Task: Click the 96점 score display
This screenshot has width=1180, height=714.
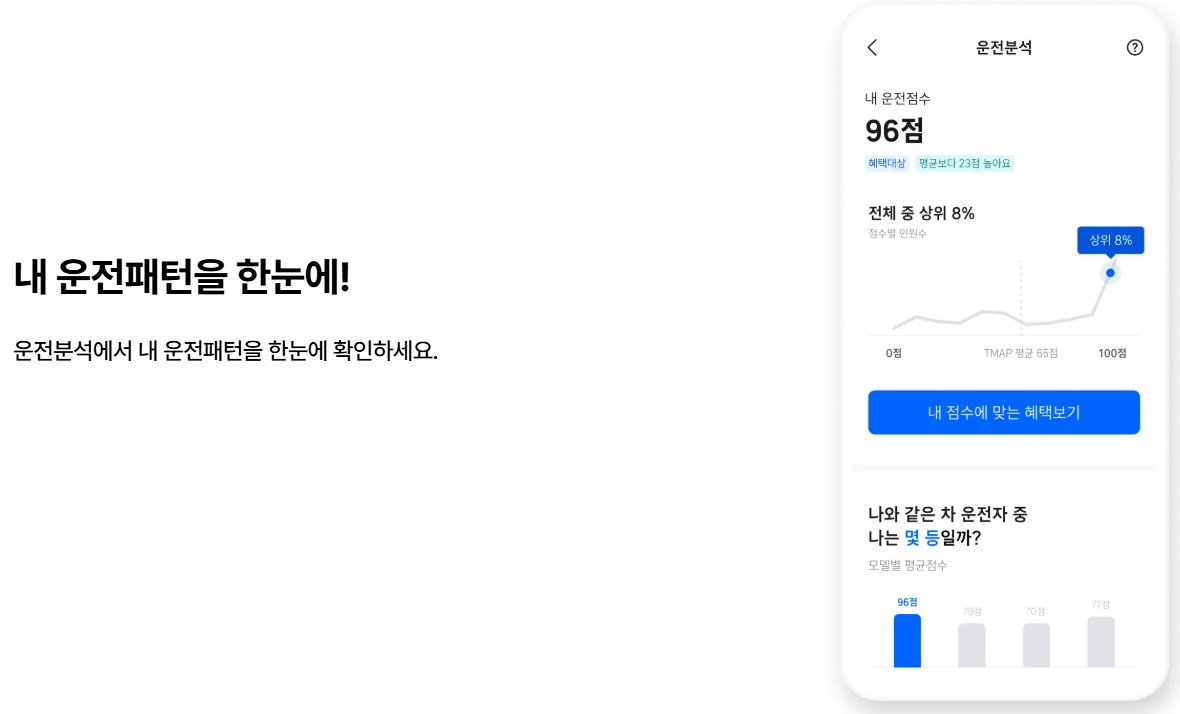Action: (x=893, y=131)
